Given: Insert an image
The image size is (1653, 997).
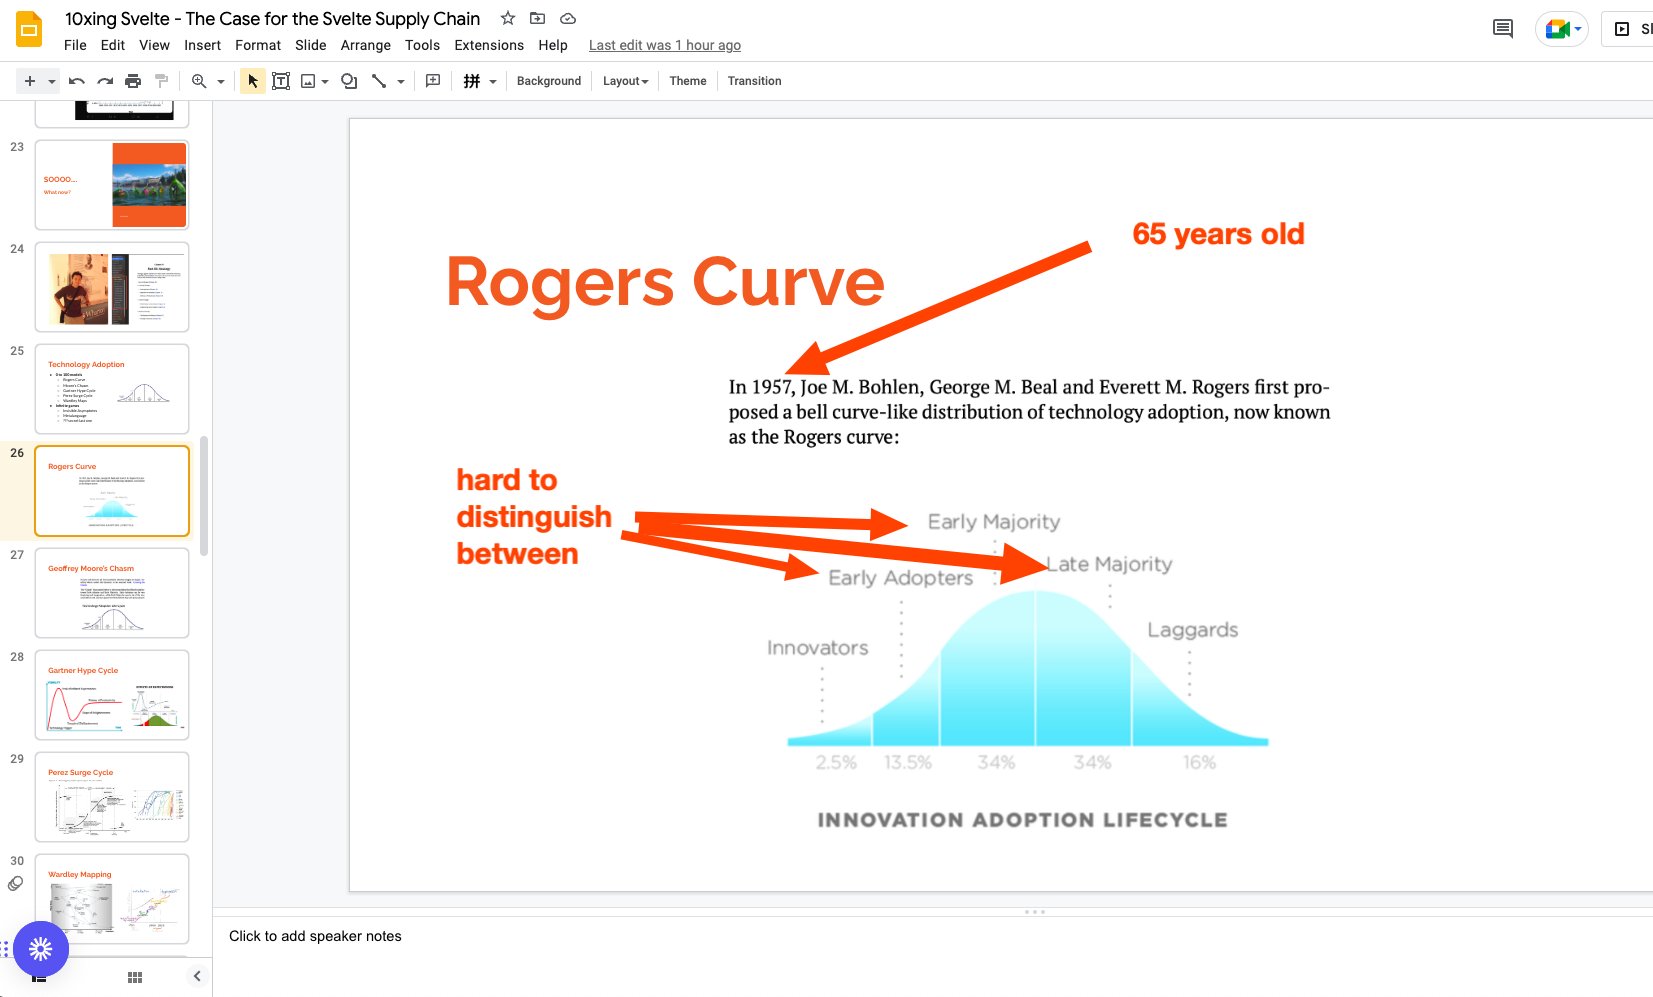Looking at the screenshot, I should (309, 81).
